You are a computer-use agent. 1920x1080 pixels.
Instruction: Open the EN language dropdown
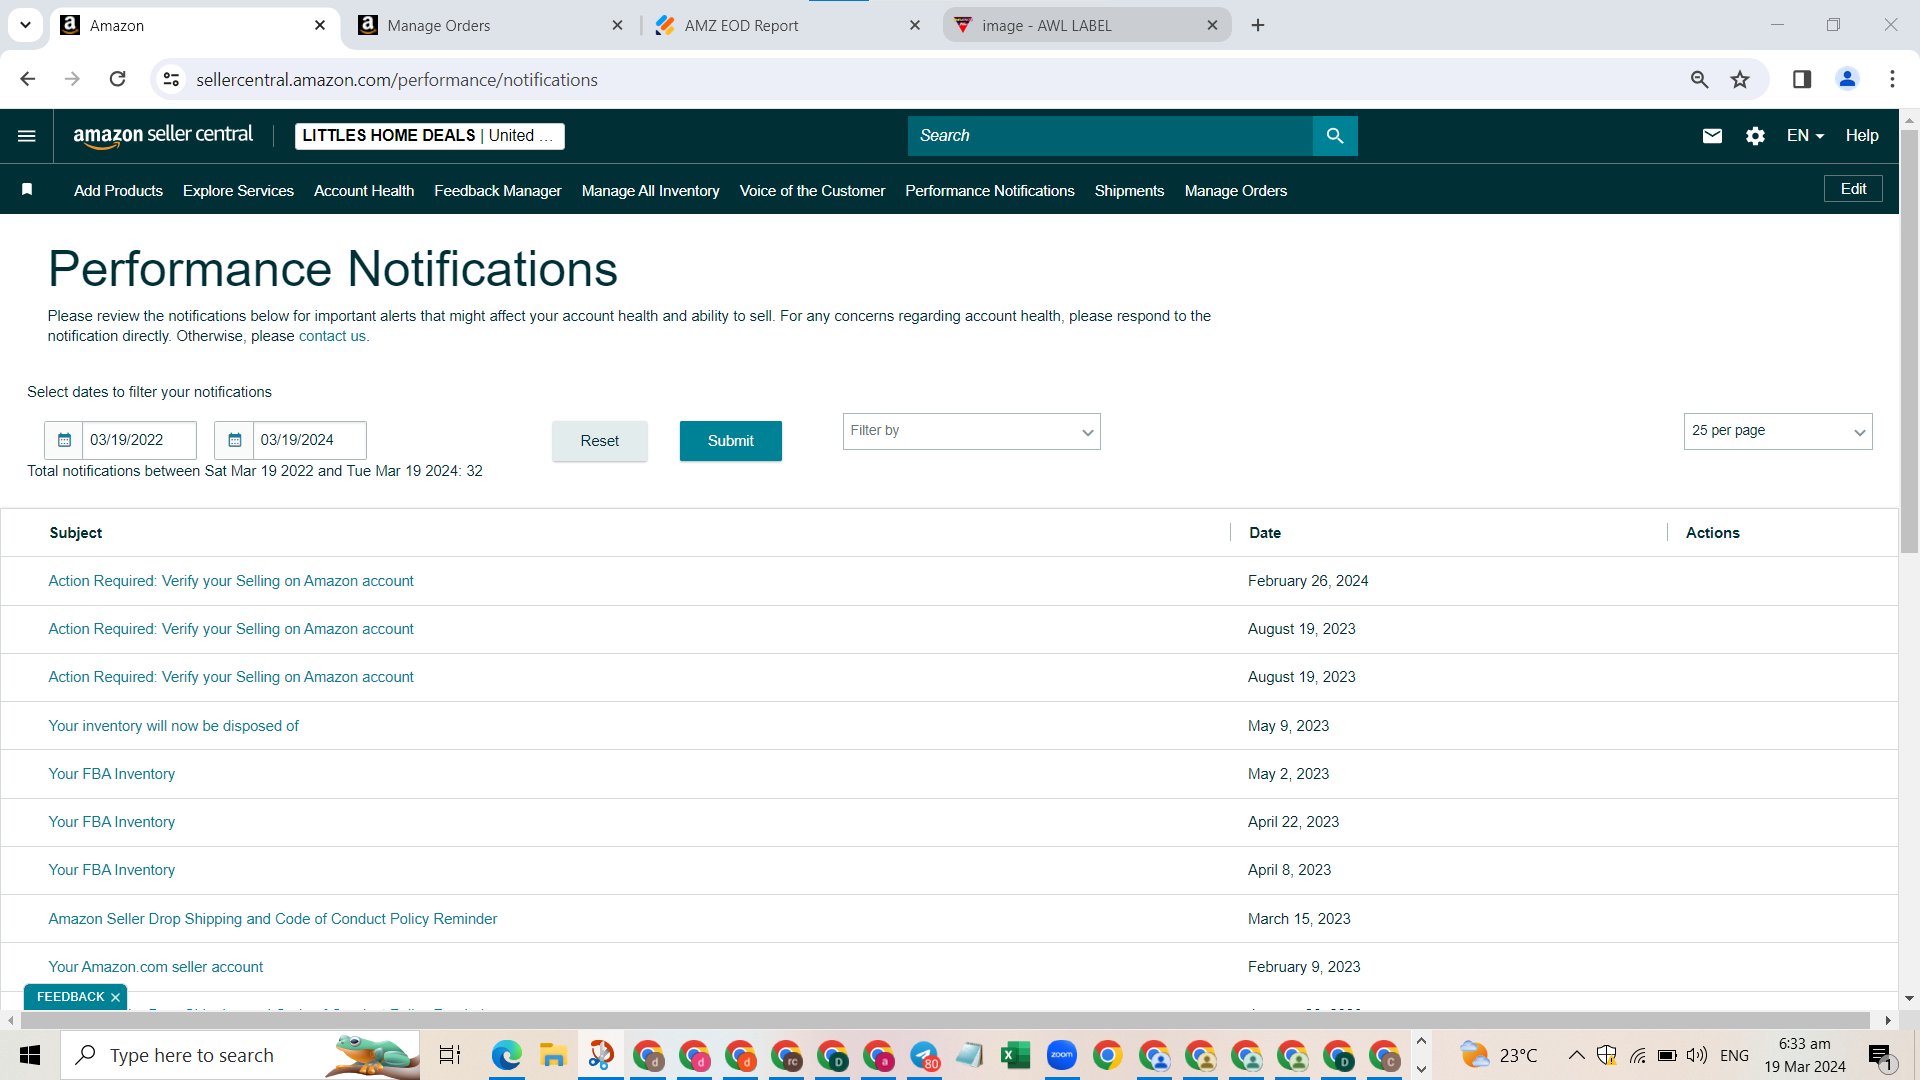1805,136
